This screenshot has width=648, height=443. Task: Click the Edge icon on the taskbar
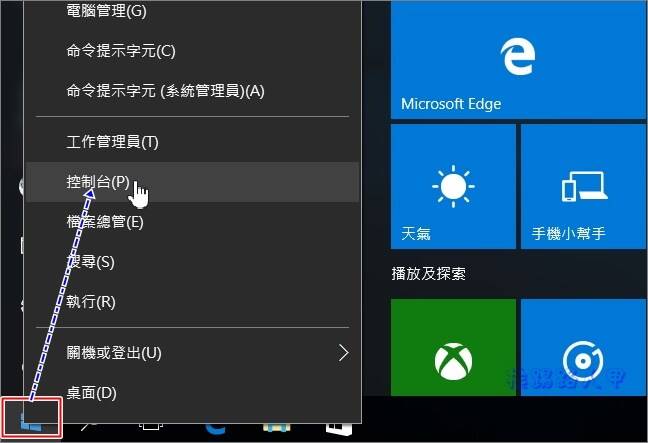pyautogui.click(x=216, y=429)
